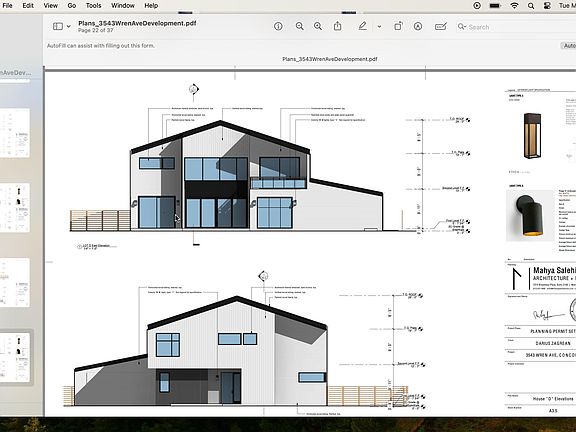Image resolution: width=576 pixels, height=432 pixels.
Task: Activate the highlight pen tool
Action: coord(362,26)
